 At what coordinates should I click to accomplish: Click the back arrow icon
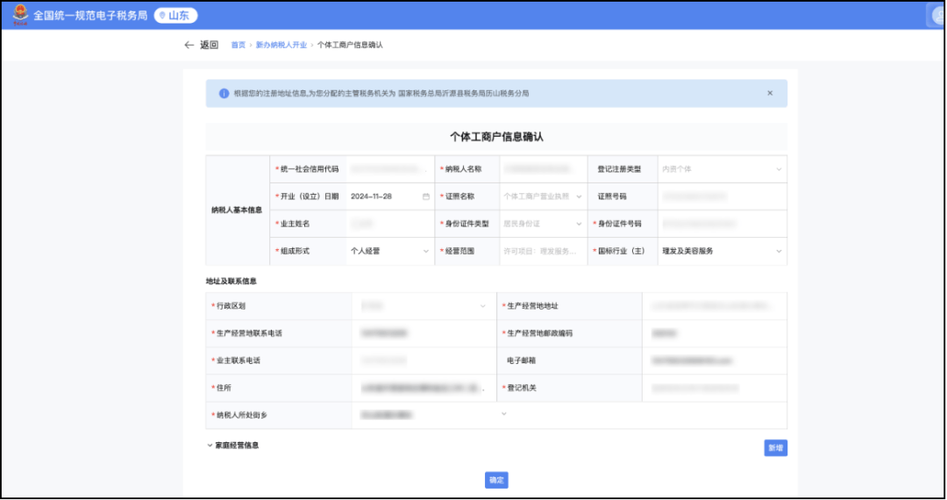pyautogui.click(x=189, y=45)
